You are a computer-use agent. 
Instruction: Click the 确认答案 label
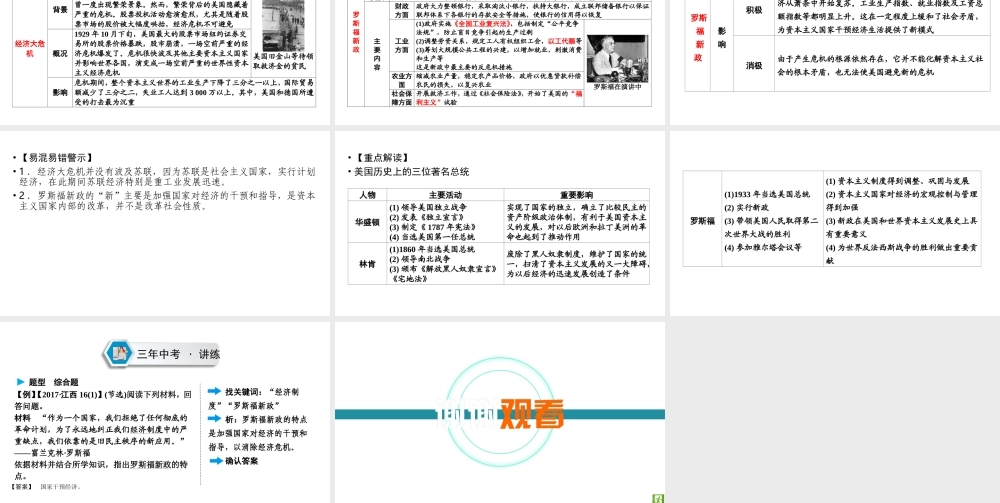pyautogui.click(x=242, y=460)
